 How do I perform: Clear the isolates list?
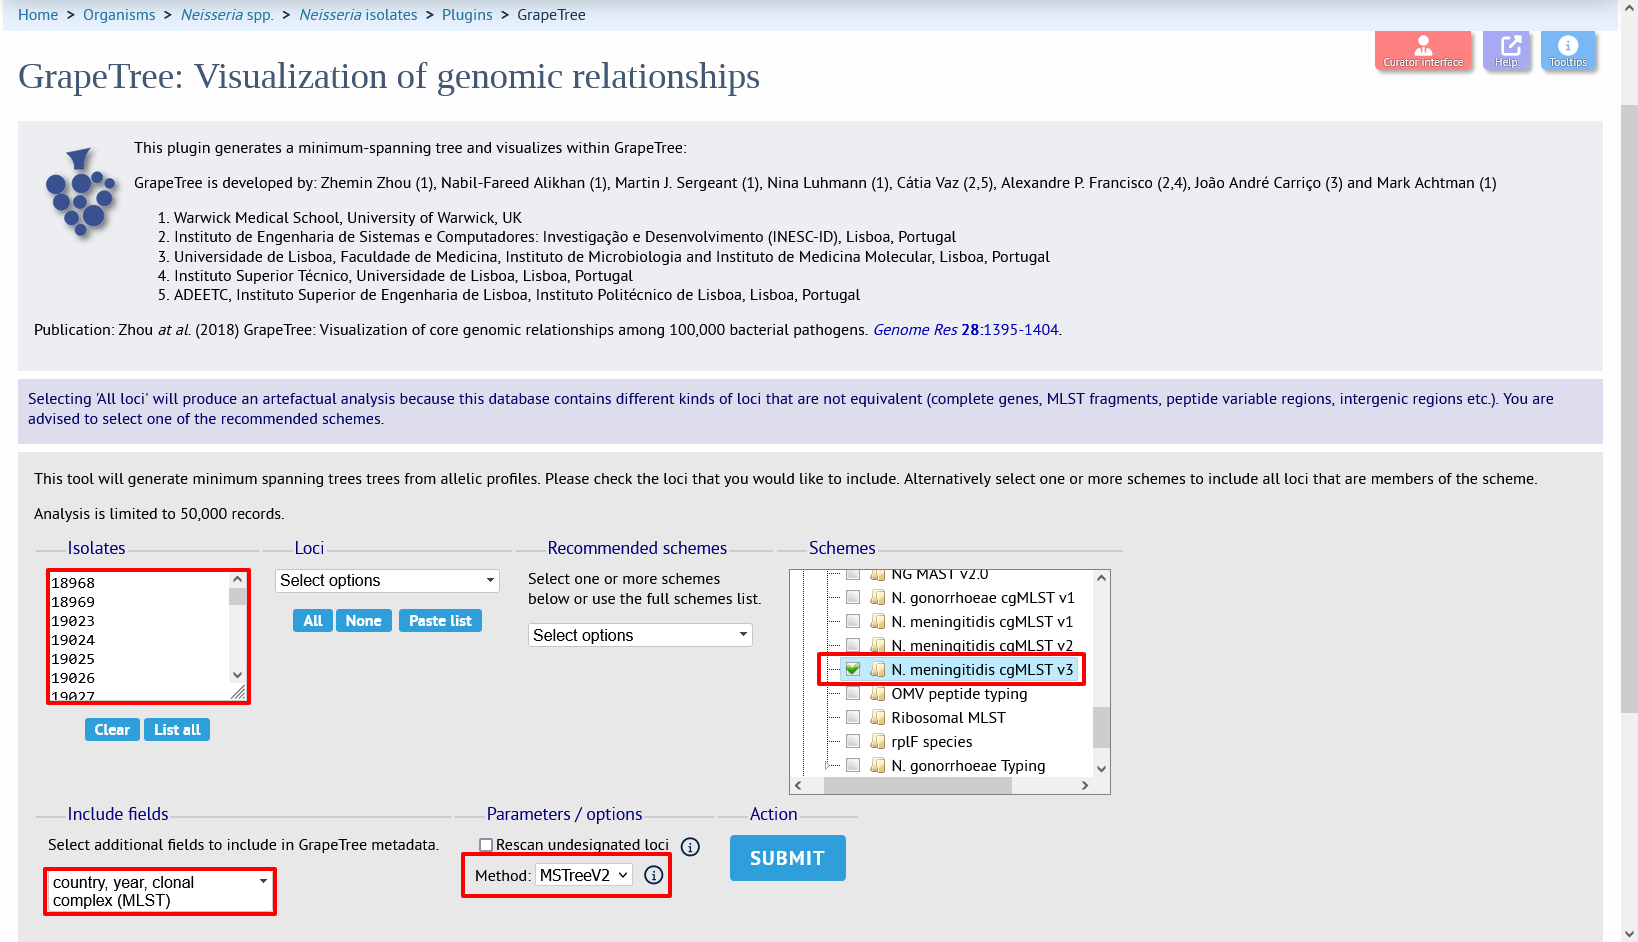112,730
